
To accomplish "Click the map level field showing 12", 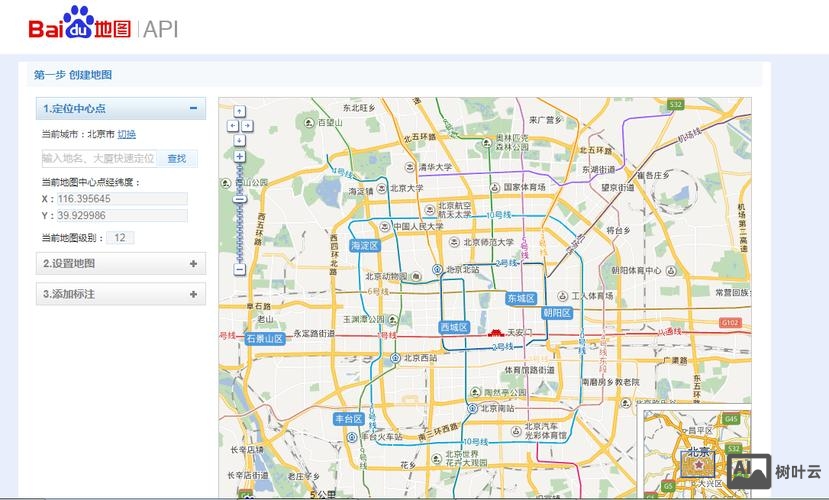I will coord(120,238).
